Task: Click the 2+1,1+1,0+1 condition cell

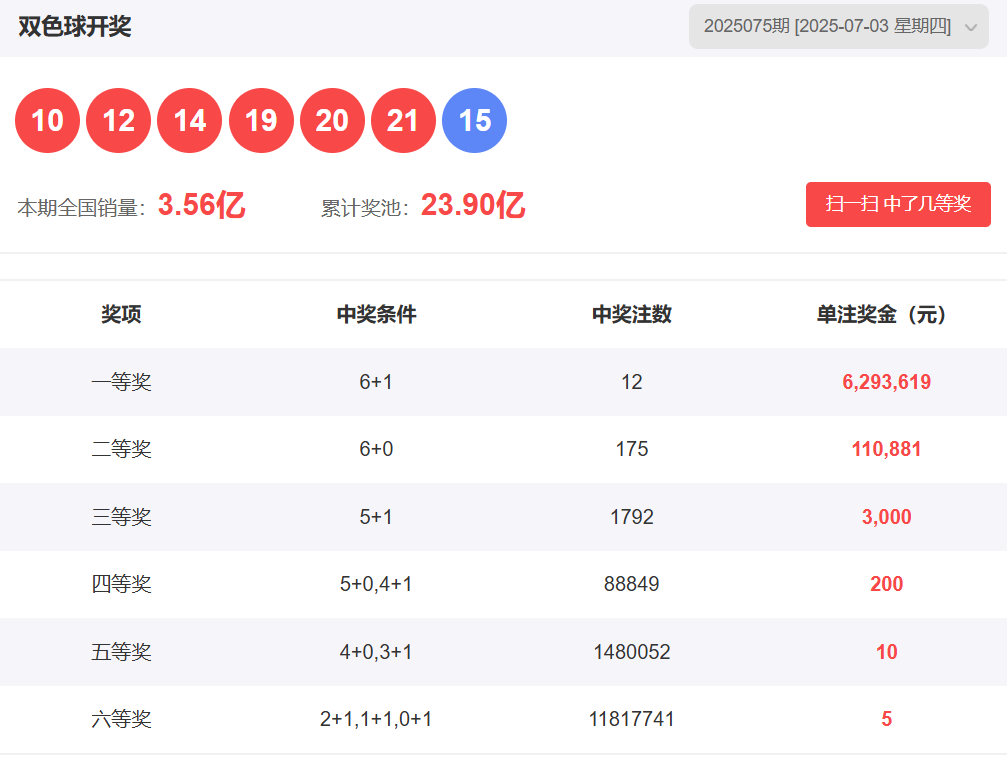Action: pyautogui.click(x=376, y=719)
